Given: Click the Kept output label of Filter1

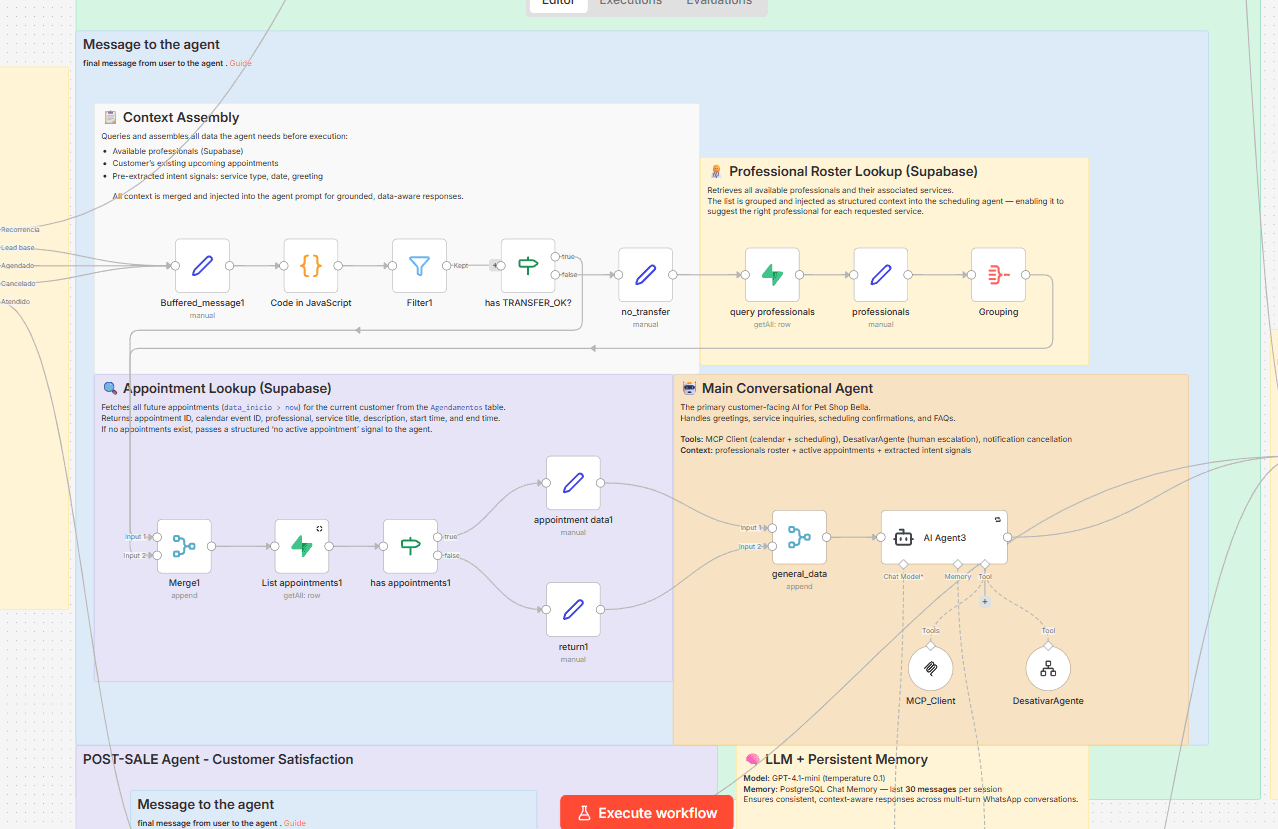Looking at the screenshot, I should pyautogui.click(x=461, y=266).
